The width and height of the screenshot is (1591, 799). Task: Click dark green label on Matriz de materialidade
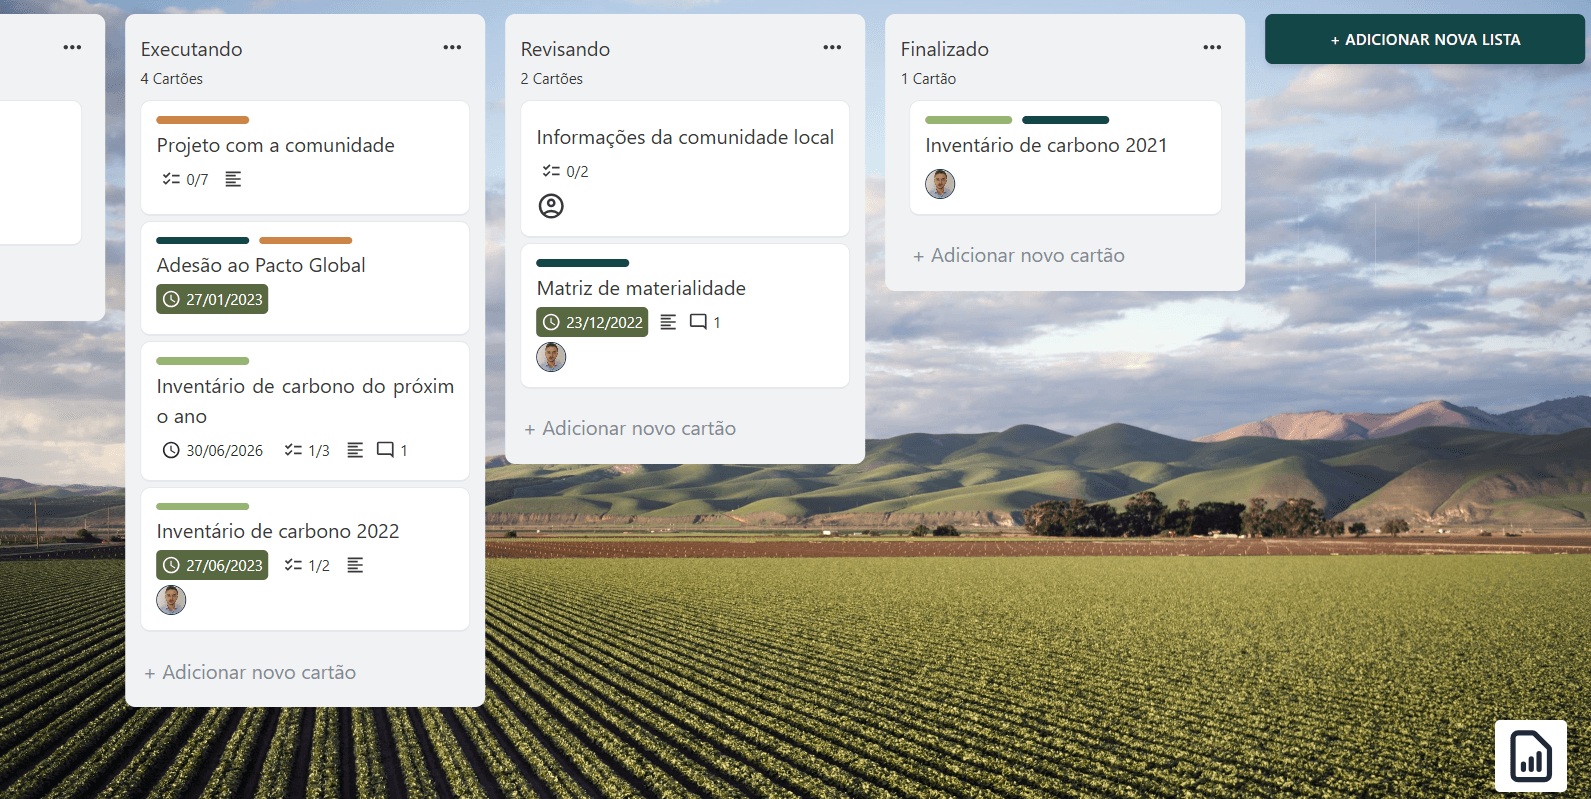pyautogui.click(x=582, y=263)
